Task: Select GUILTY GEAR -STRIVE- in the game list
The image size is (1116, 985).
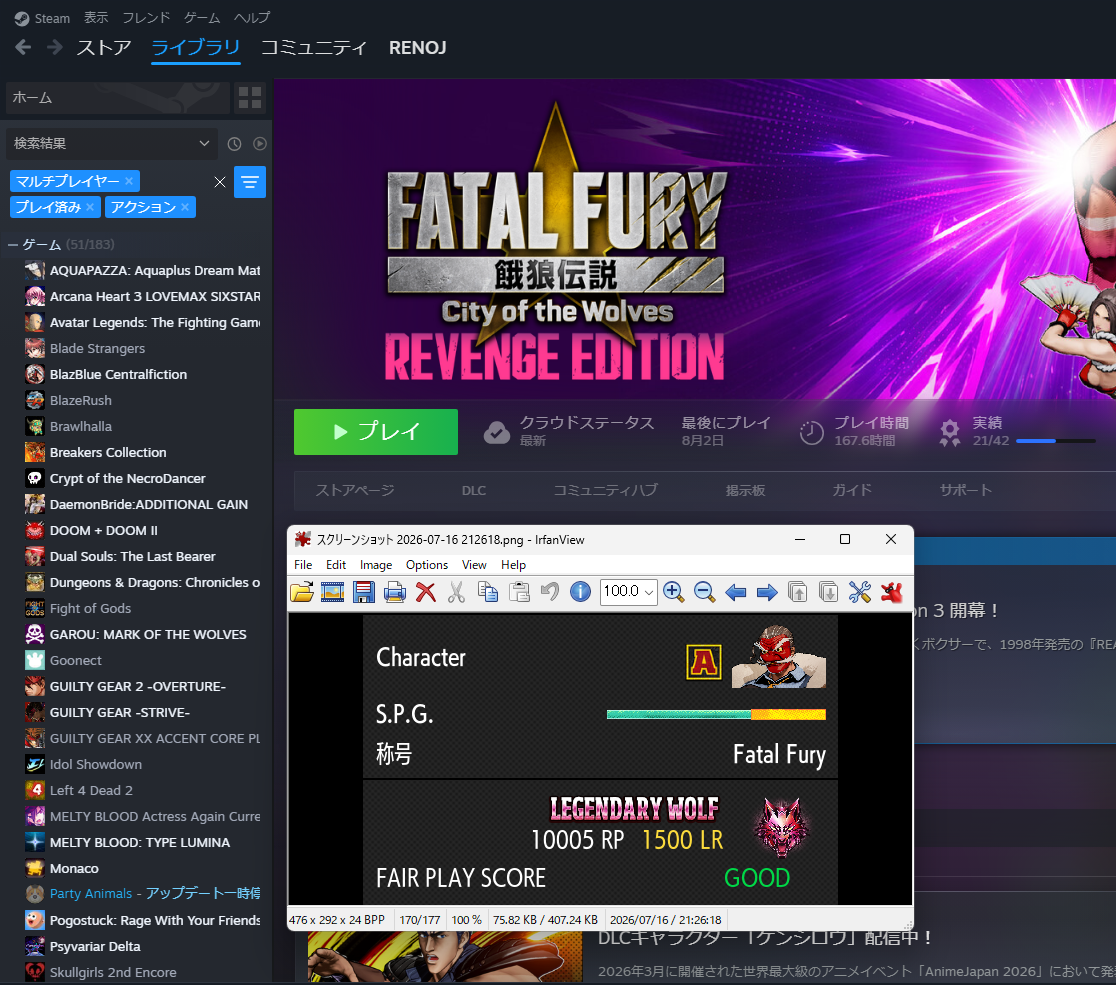Action: pos(120,712)
